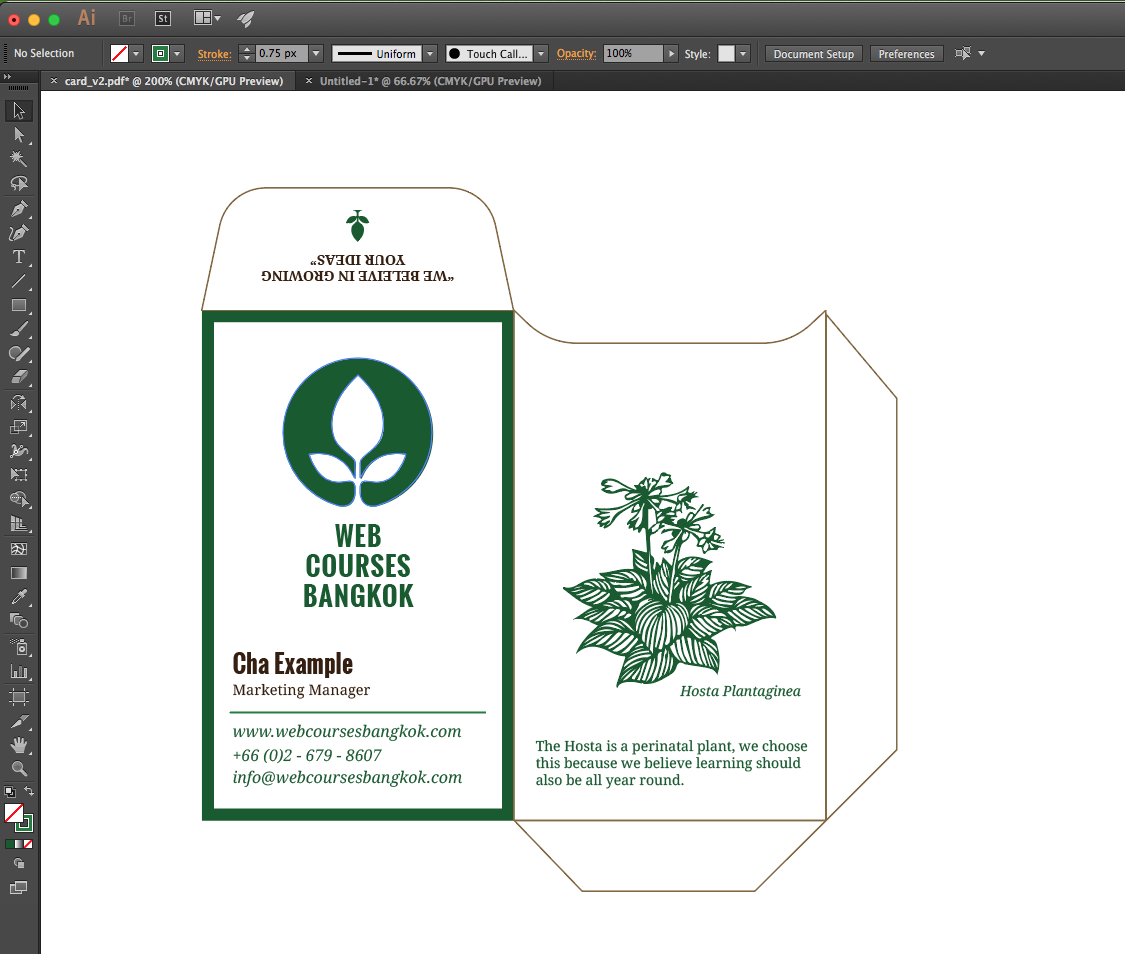Select the Zoom tool
Screen dimensions: 1125x954
(x=19, y=769)
